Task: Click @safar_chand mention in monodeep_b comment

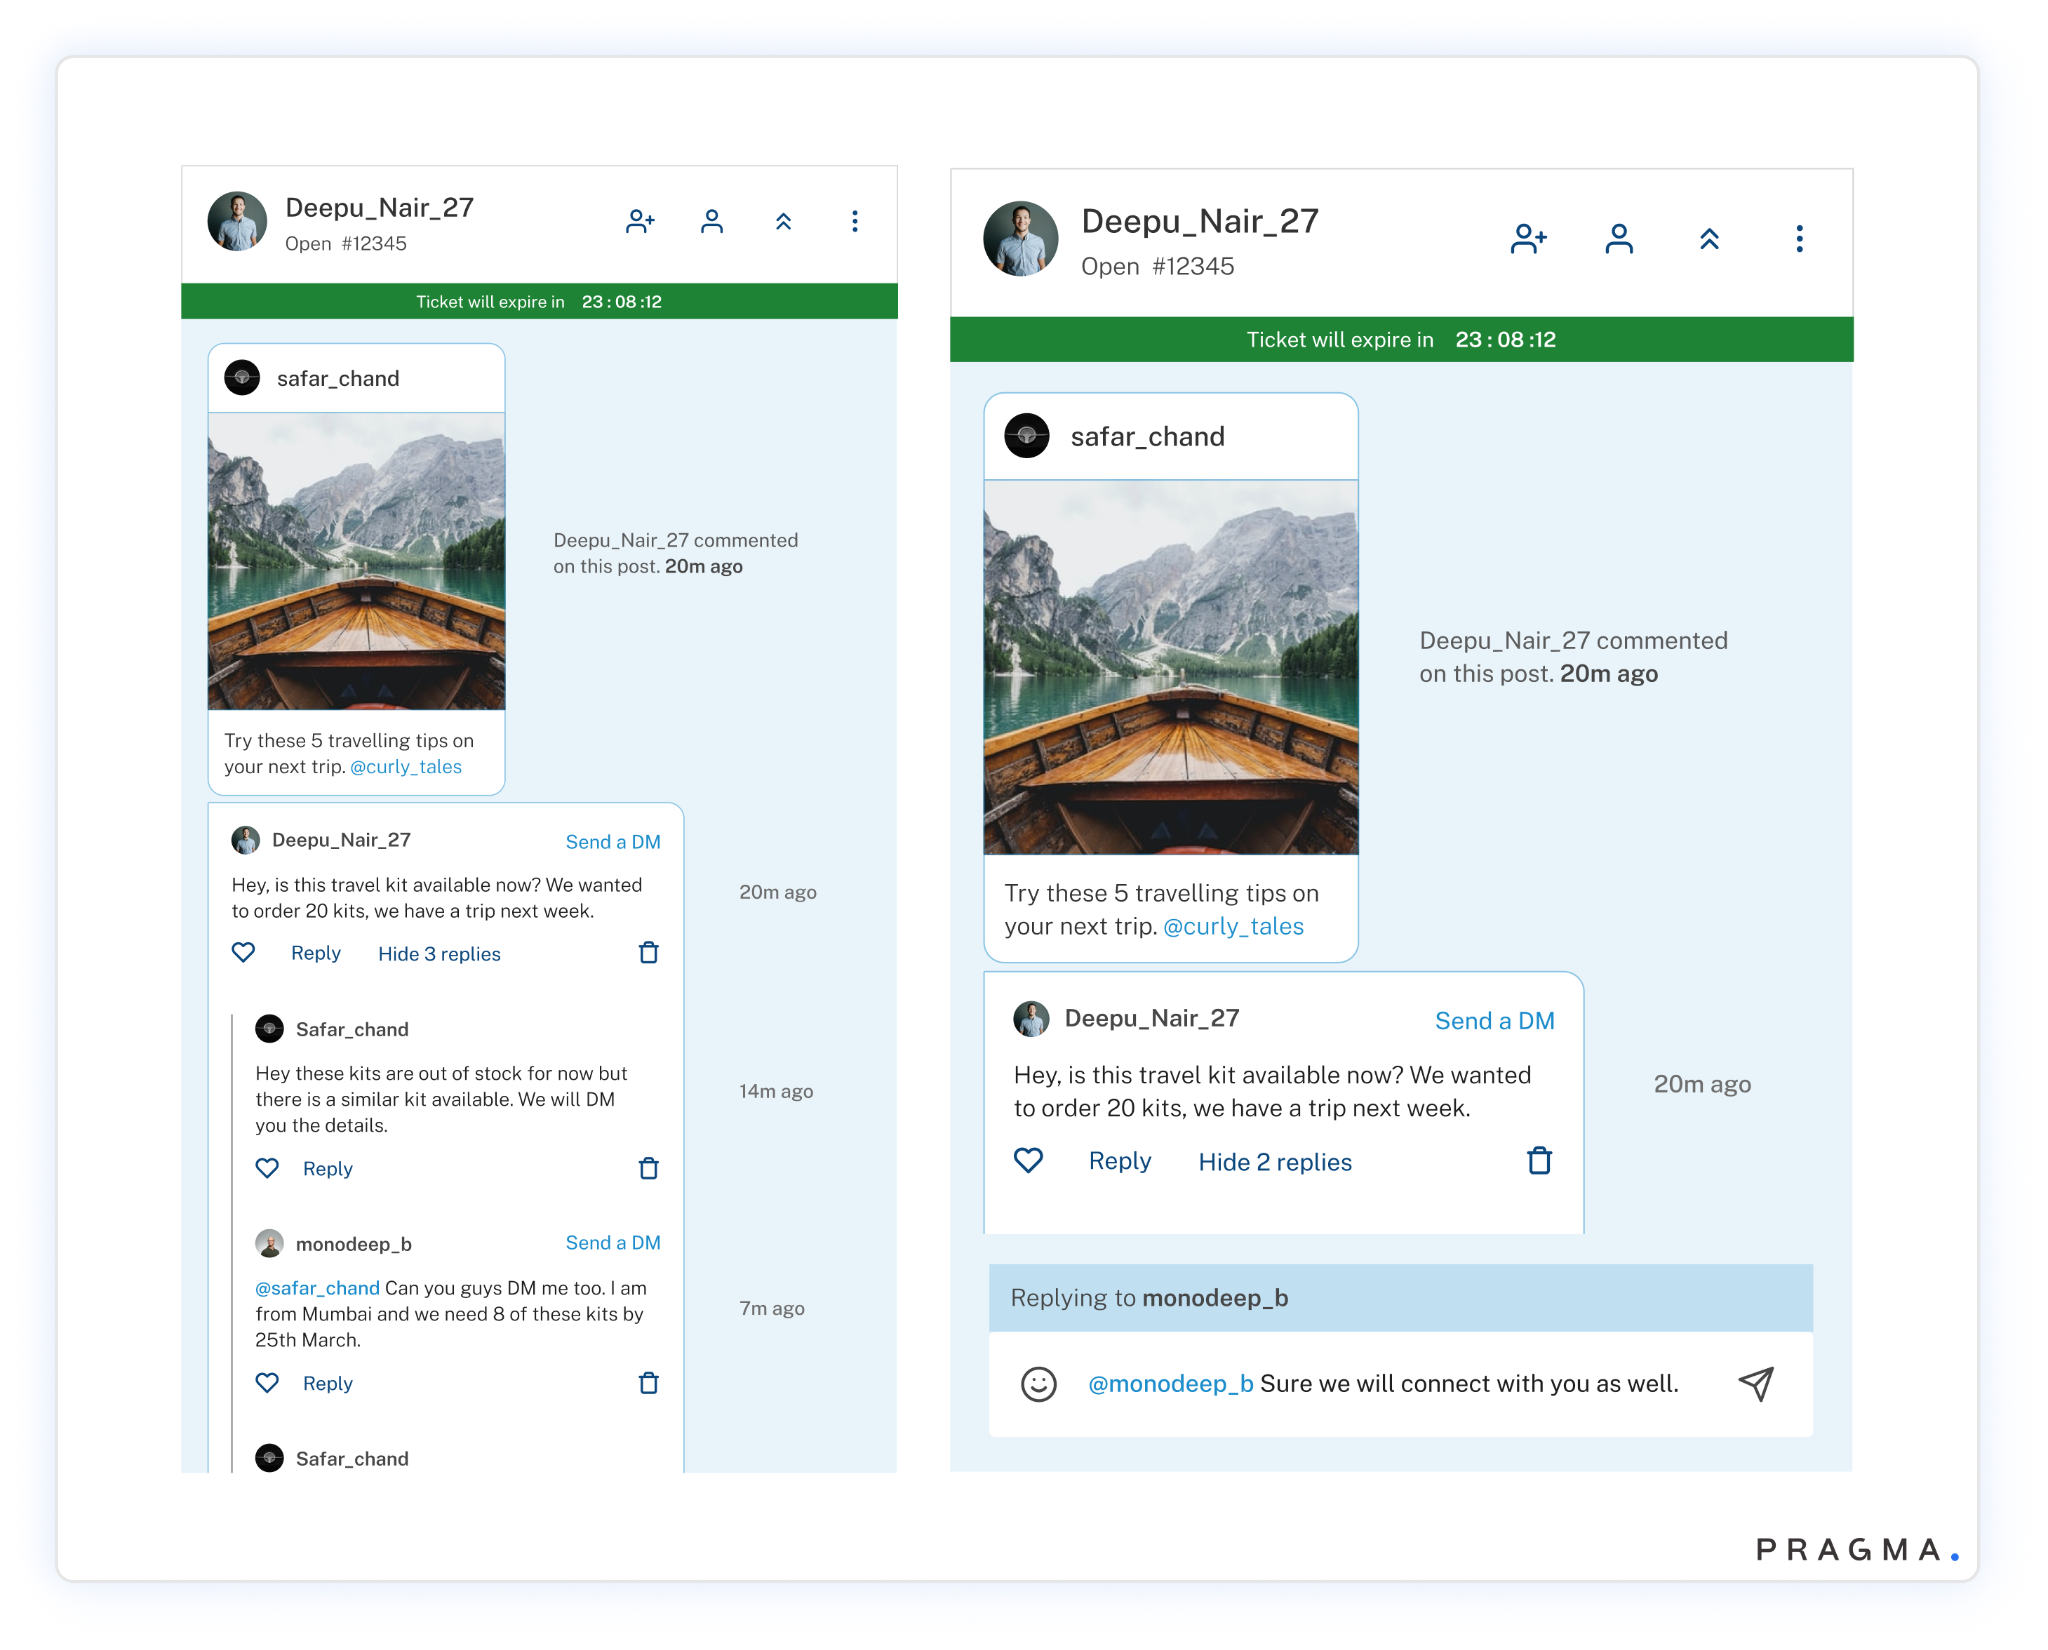Action: coord(317,1288)
